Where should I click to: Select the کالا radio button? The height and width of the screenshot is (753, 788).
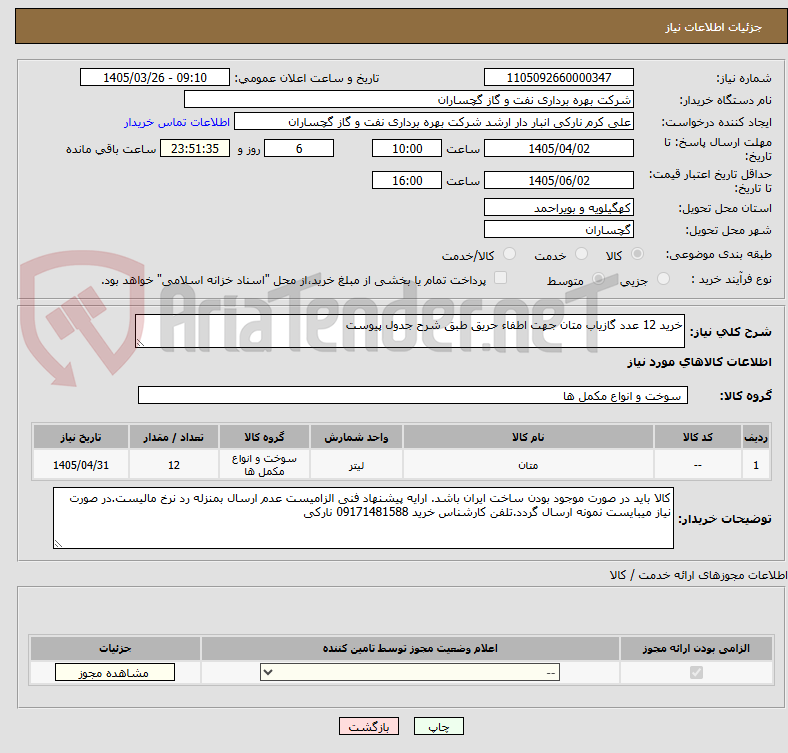[x=637, y=254]
